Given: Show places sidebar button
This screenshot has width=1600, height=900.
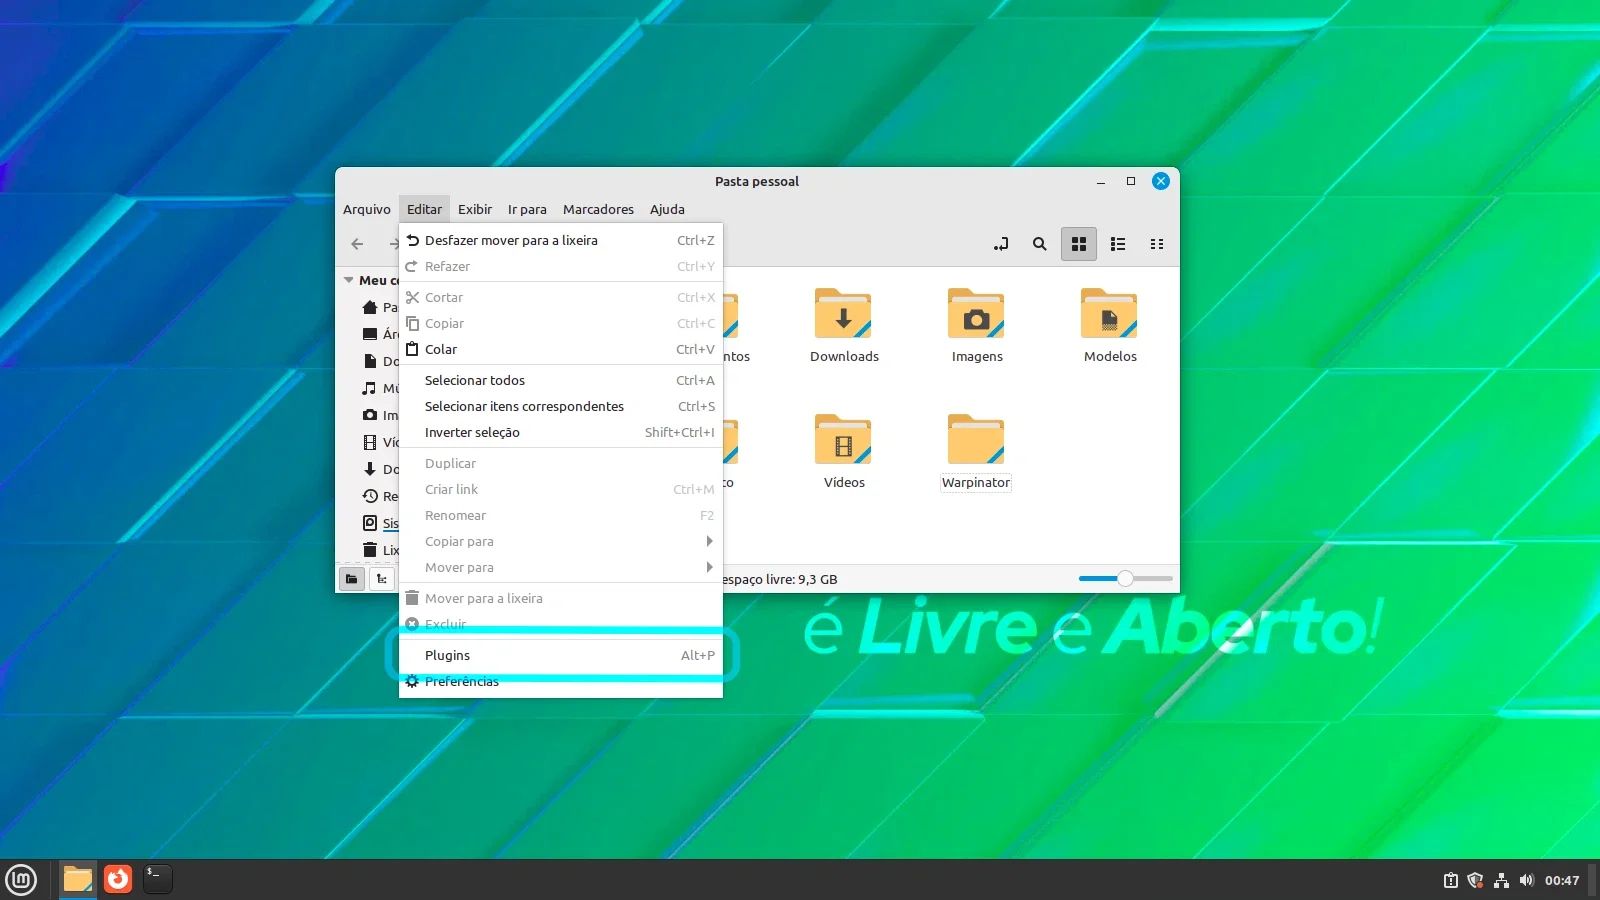Looking at the screenshot, I should coord(352,579).
